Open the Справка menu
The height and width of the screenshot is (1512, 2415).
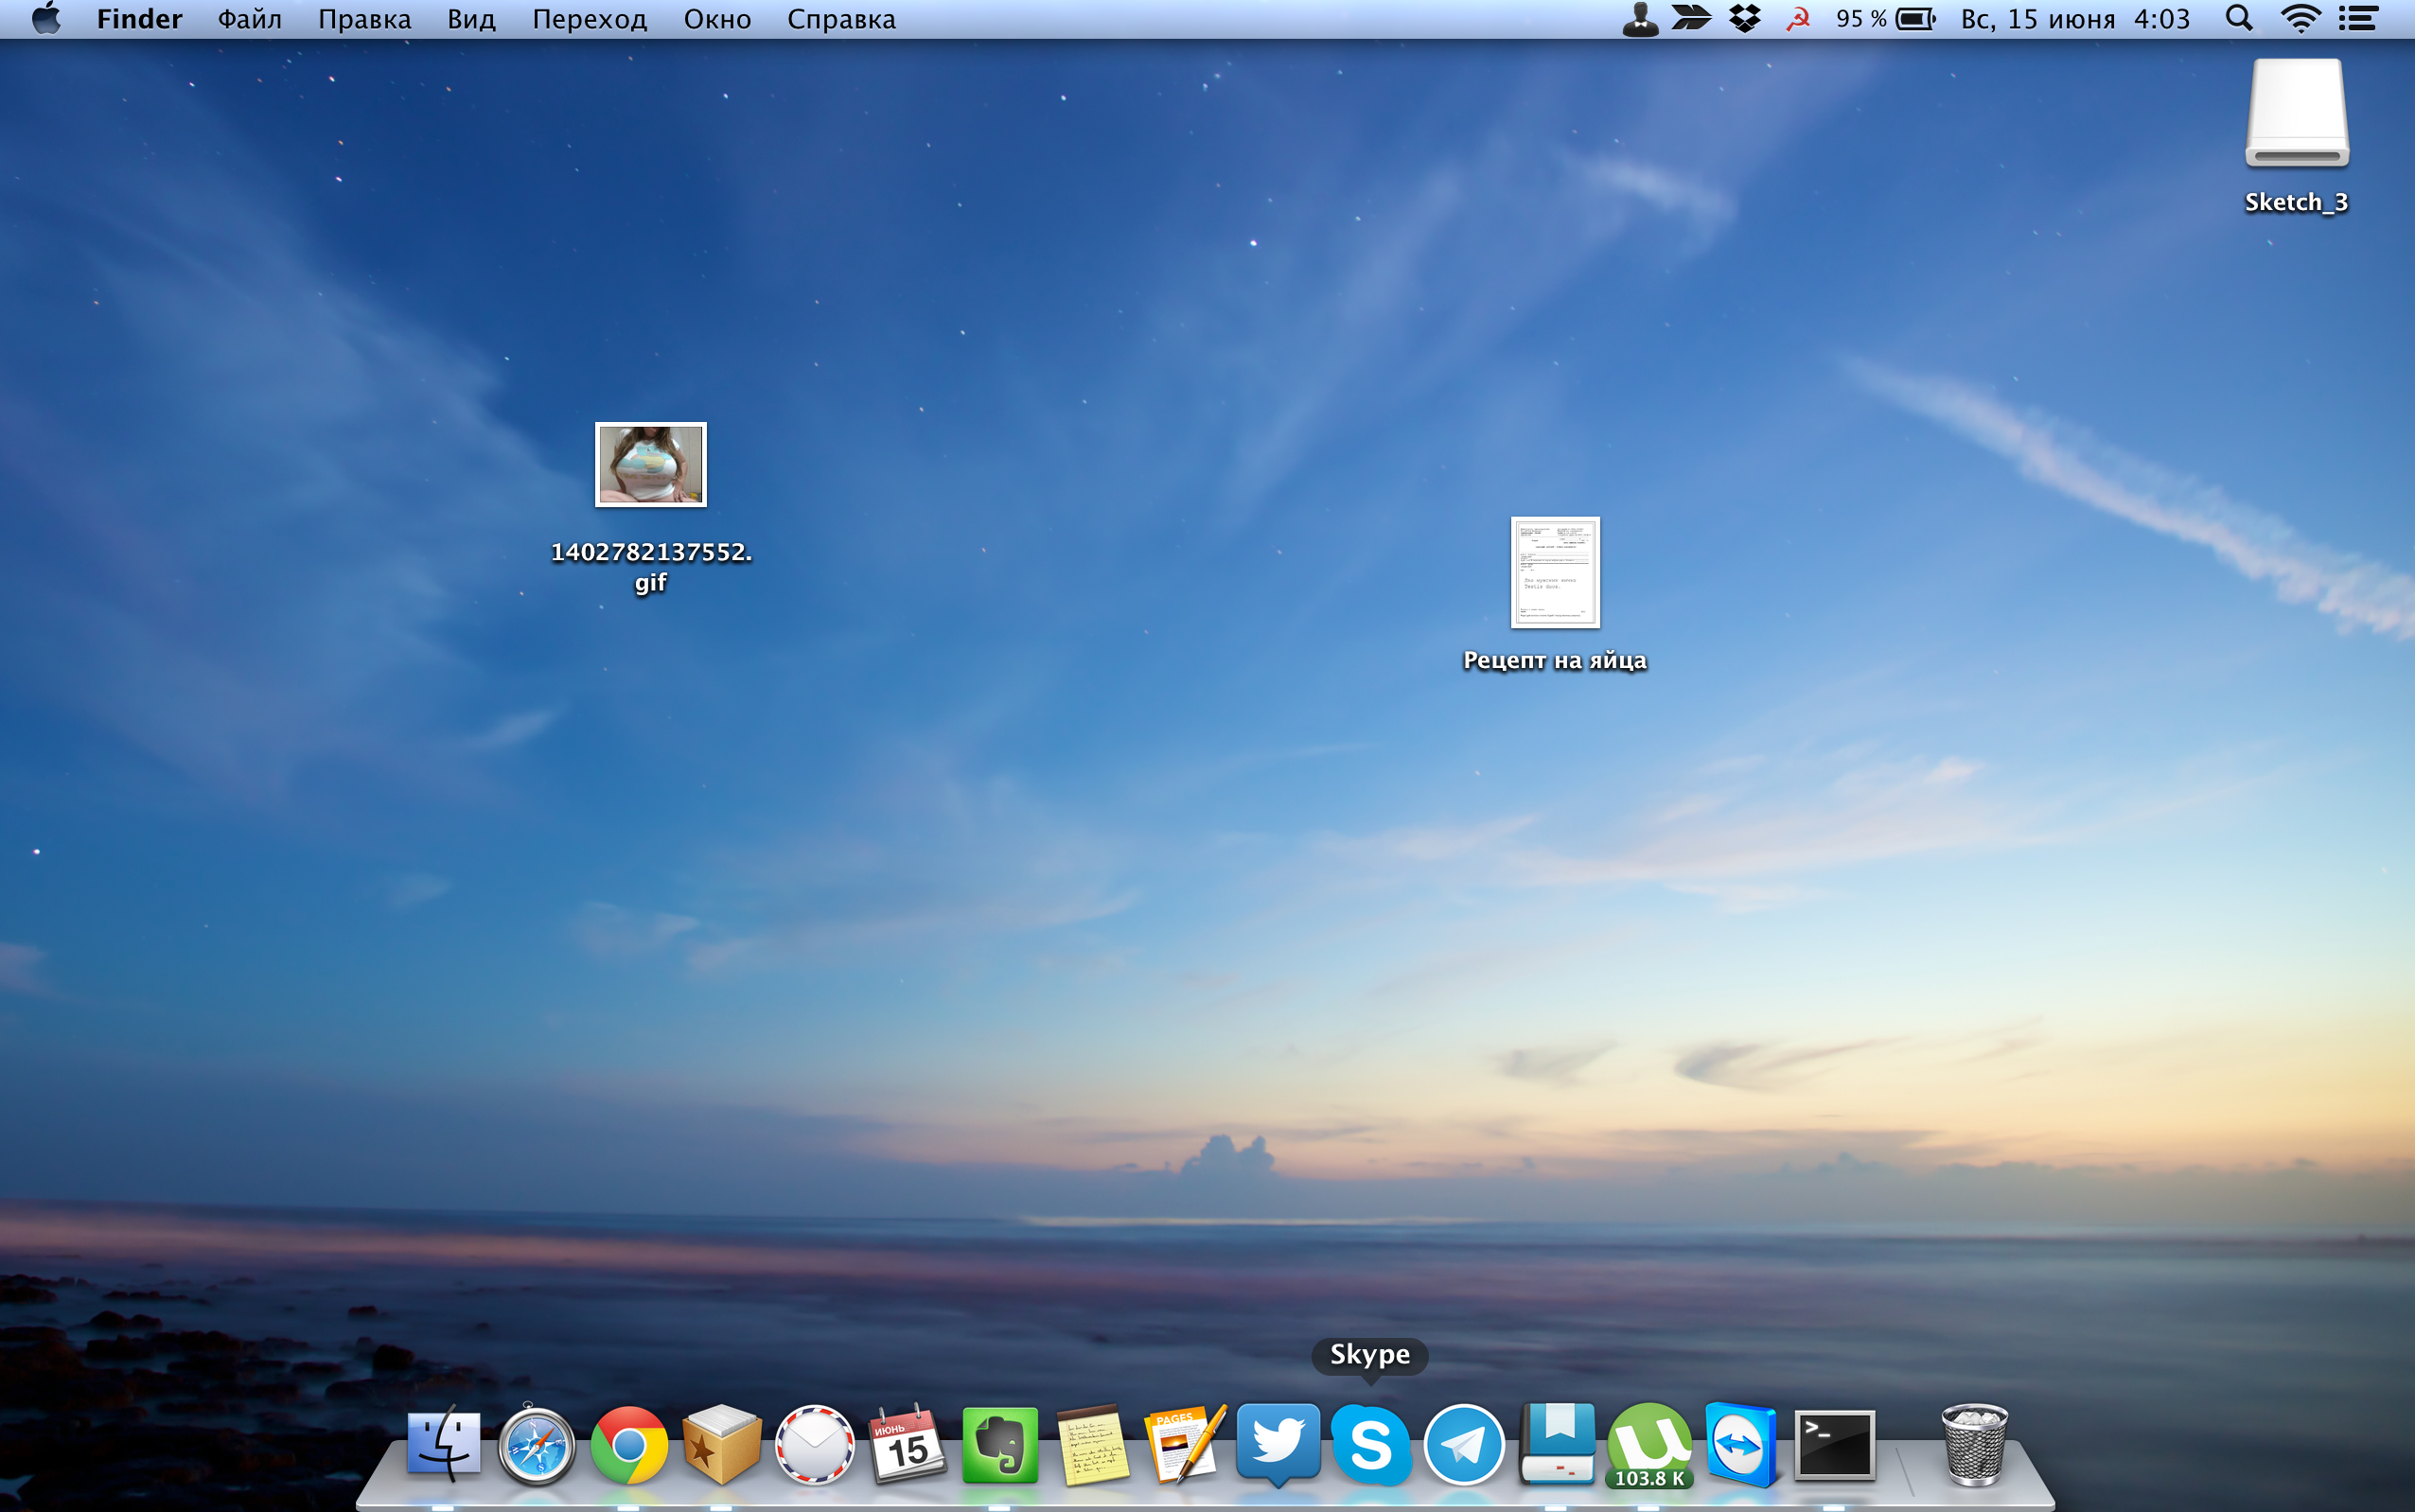(840, 19)
